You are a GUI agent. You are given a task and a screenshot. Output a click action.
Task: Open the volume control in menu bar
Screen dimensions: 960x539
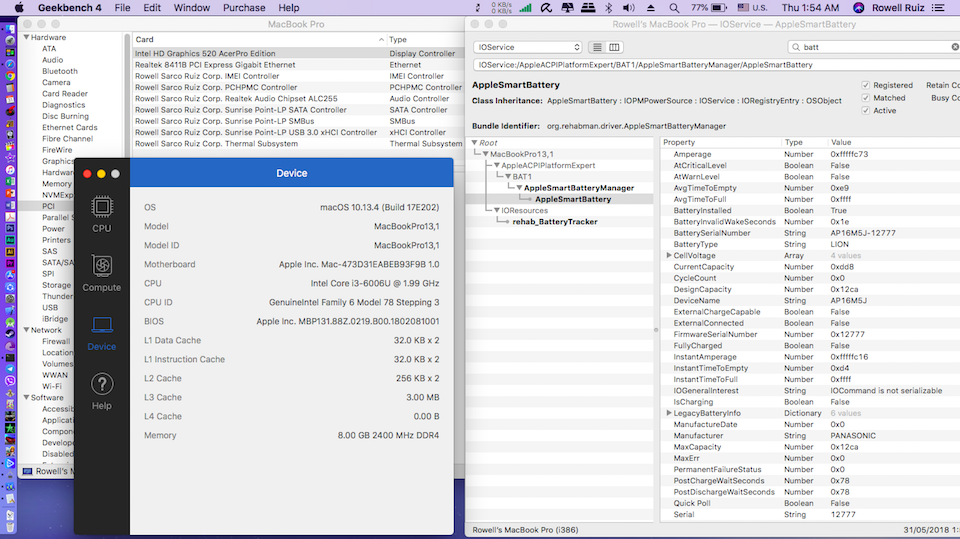pos(628,8)
